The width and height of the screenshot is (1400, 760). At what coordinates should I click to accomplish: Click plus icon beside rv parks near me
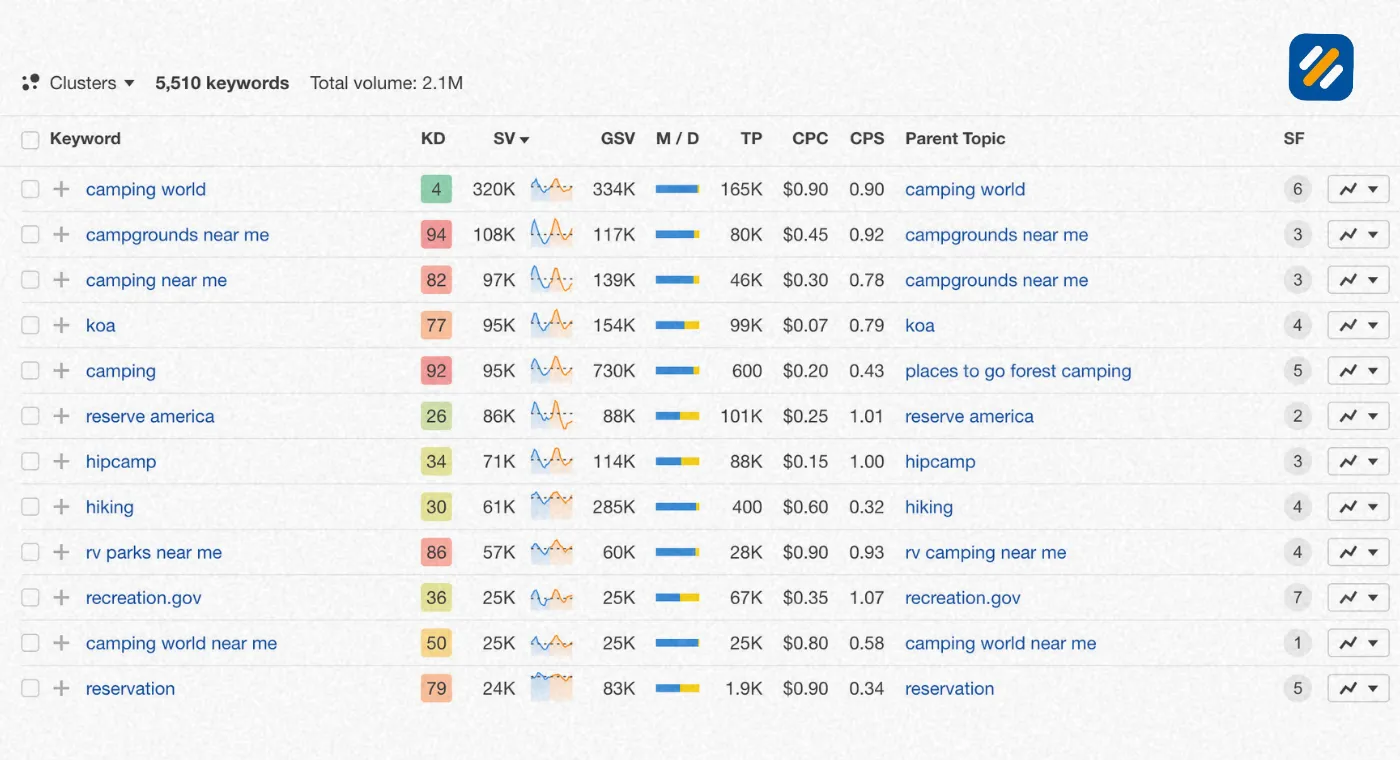61,552
